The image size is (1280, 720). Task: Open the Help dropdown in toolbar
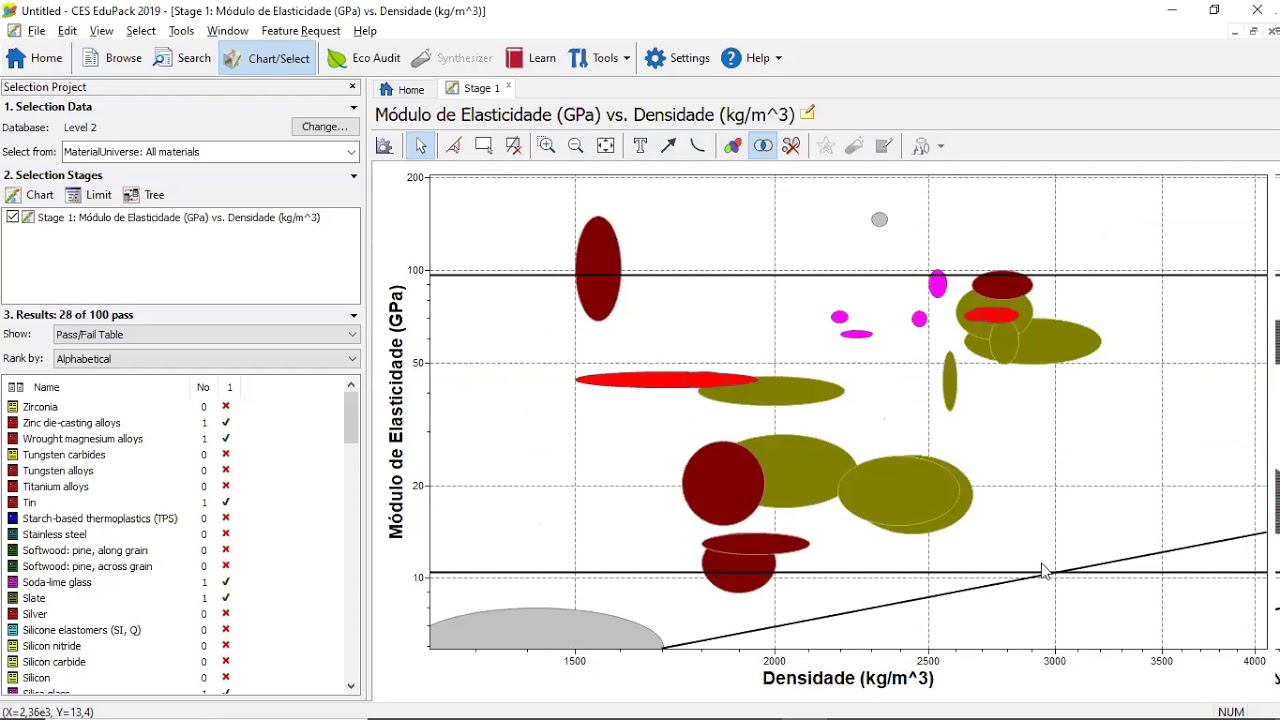point(752,58)
